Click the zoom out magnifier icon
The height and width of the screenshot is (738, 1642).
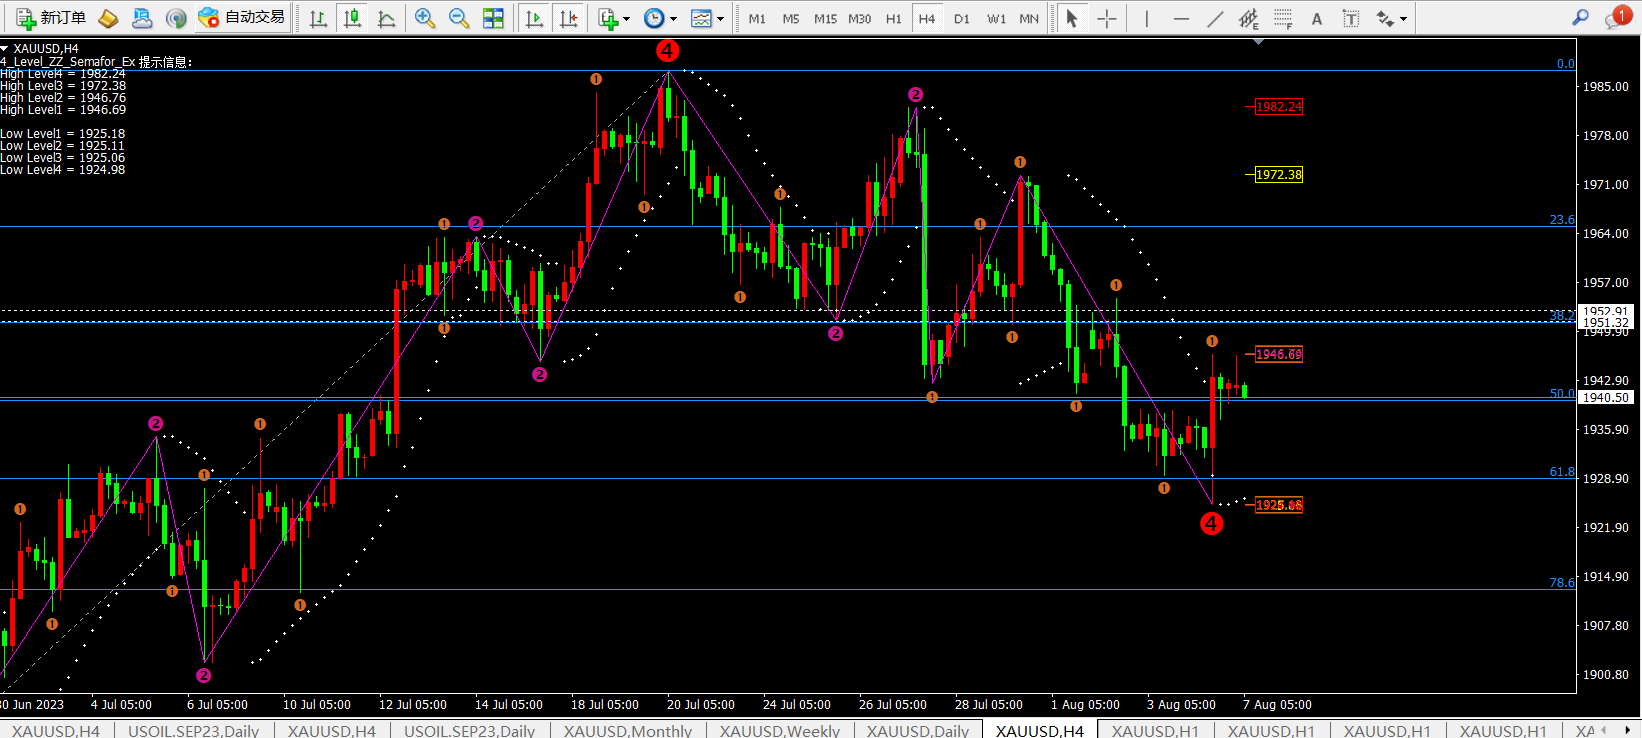(x=459, y=18)
